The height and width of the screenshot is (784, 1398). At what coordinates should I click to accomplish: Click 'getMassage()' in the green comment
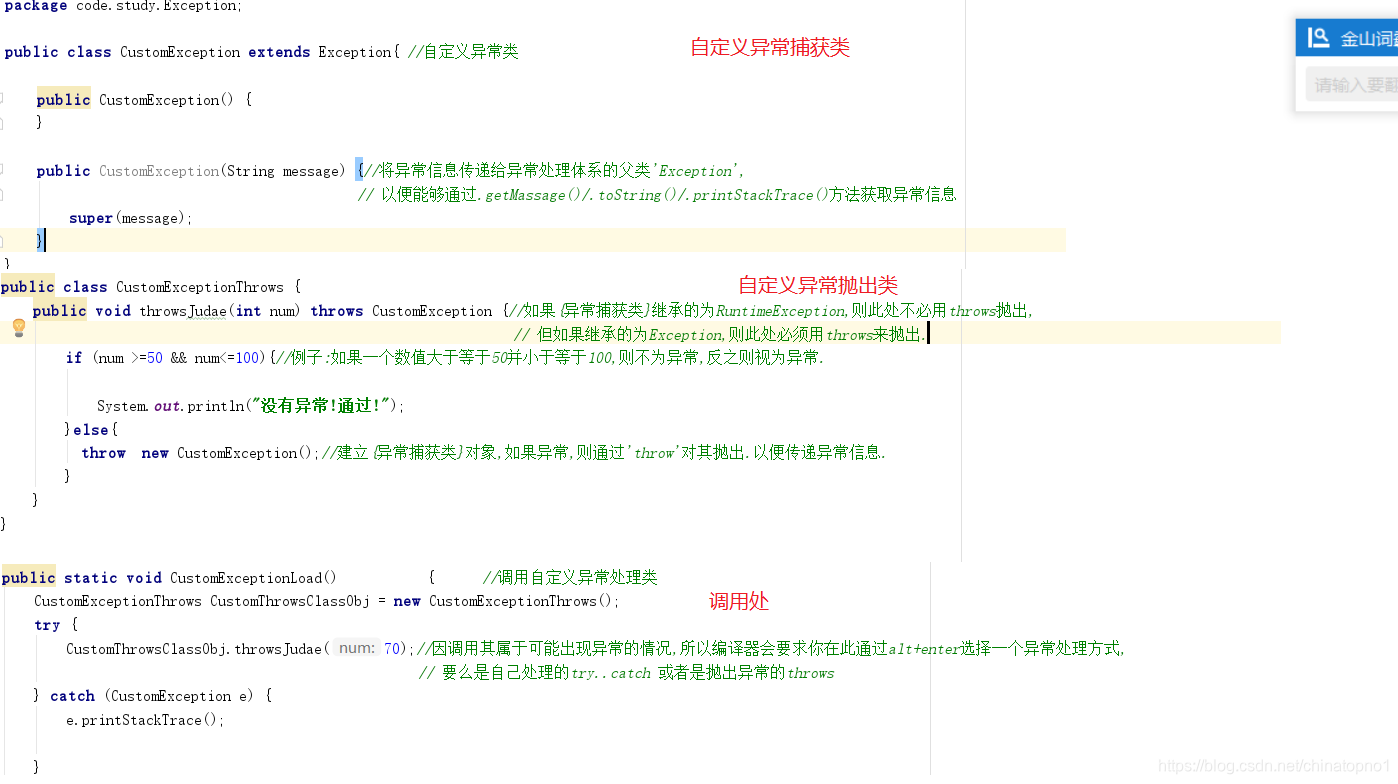(534, 195)
